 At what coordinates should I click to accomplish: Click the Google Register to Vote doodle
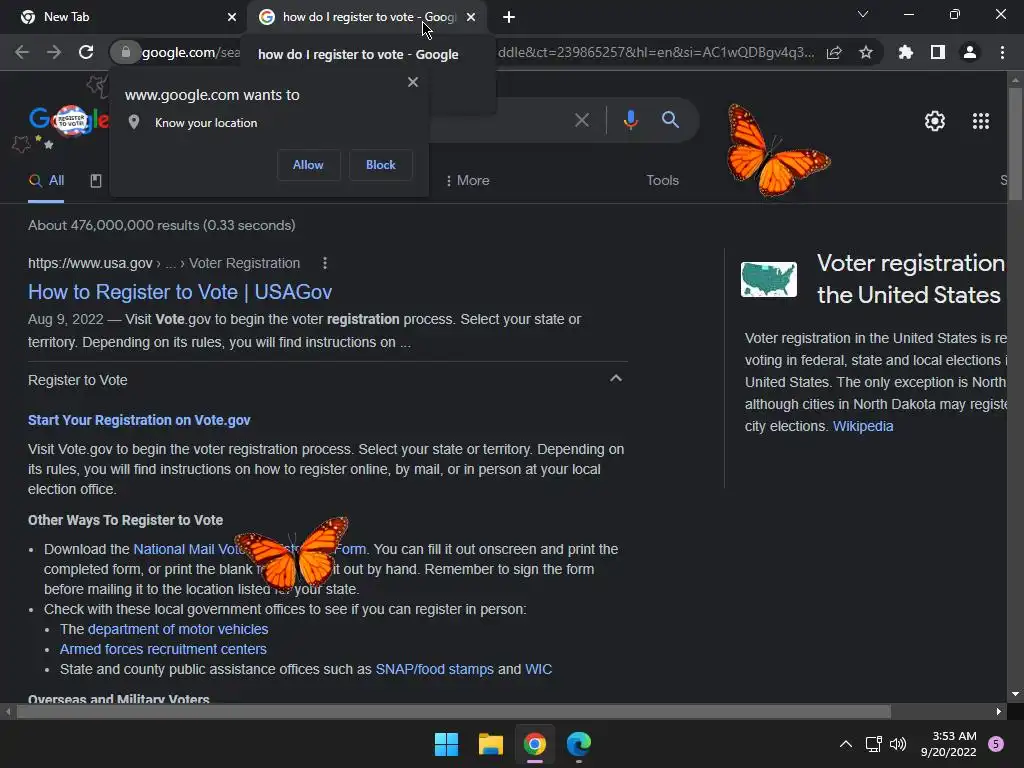tap(67, 121)
